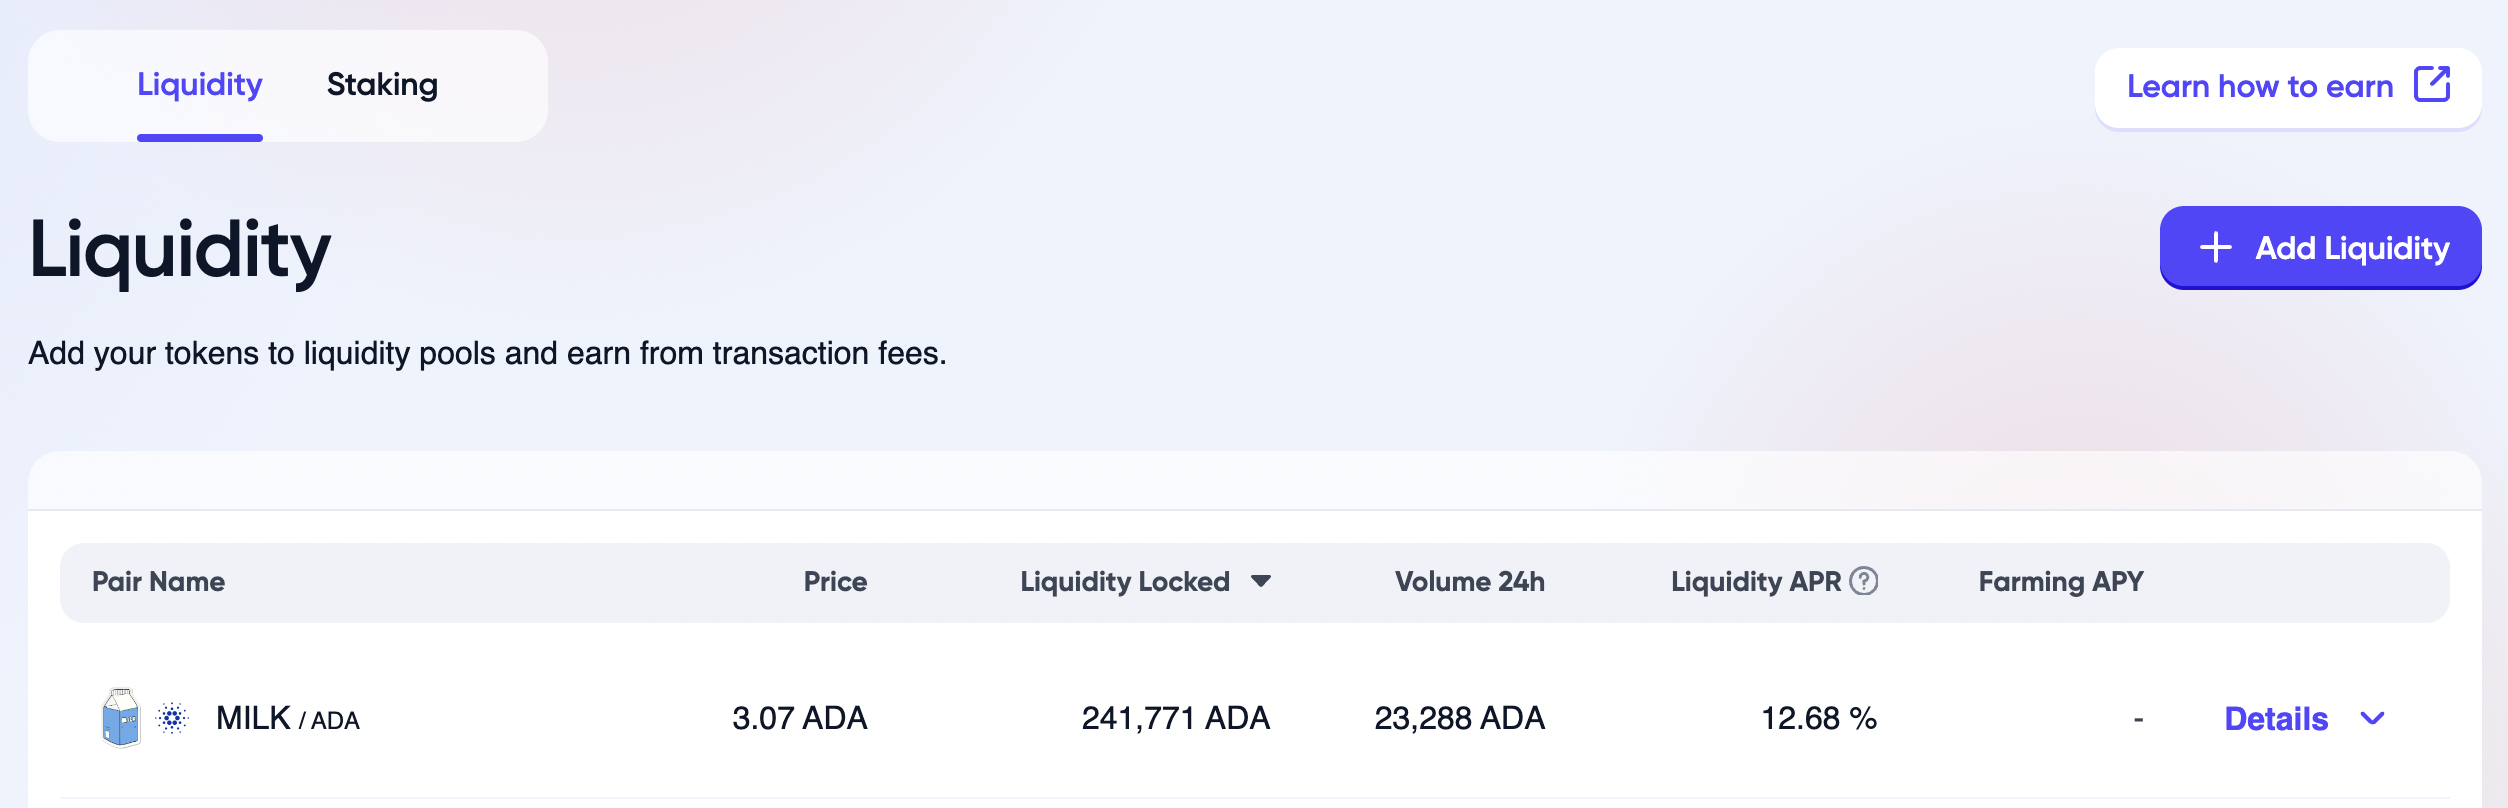Select the MILK / ADA pair name
This screenshot has height=808, width=2508.
tap(287, 718)
